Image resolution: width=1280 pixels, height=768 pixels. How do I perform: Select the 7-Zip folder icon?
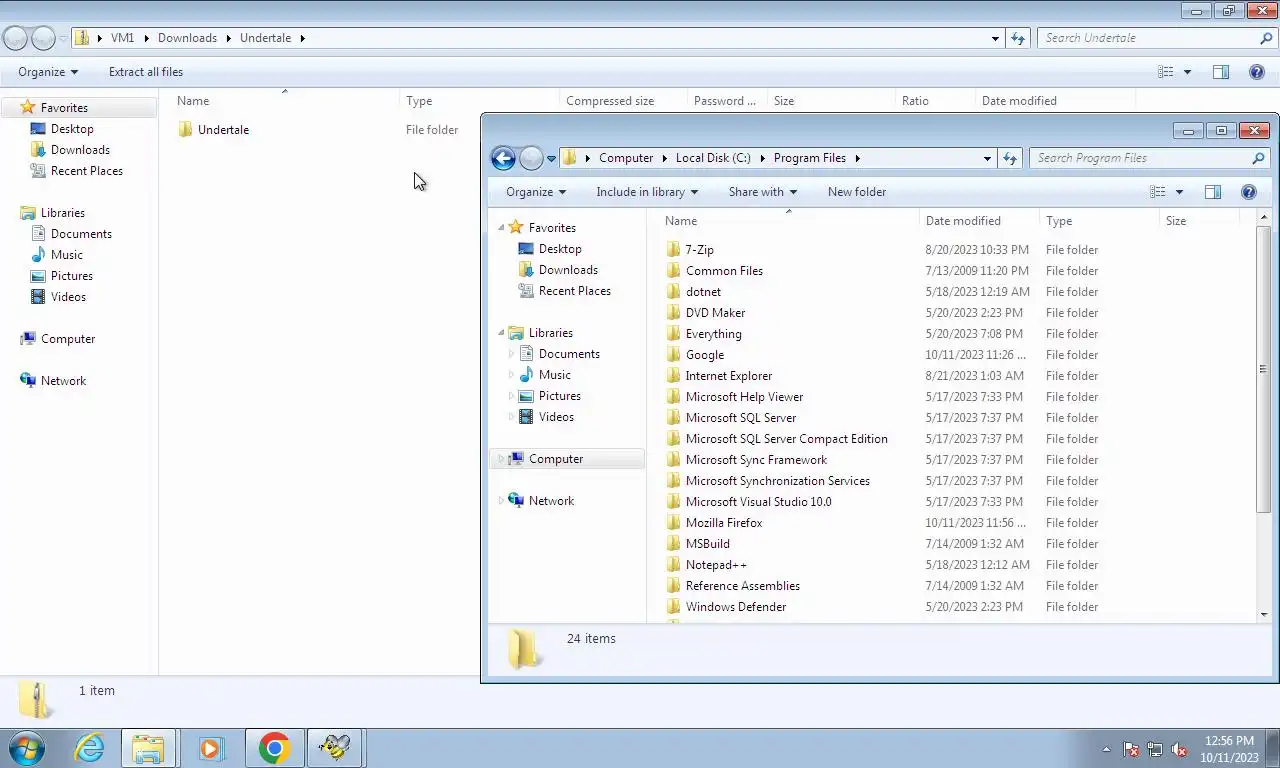(673, 250)
